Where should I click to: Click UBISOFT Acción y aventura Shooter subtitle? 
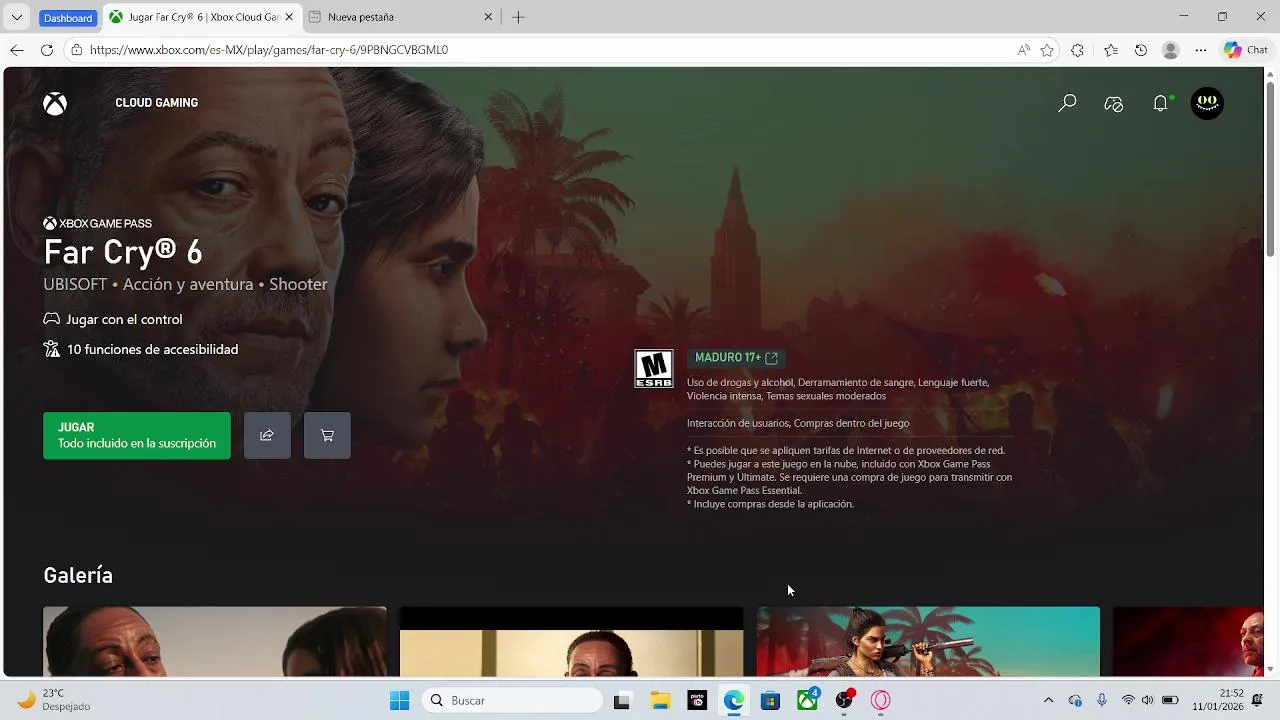(185, 284)
